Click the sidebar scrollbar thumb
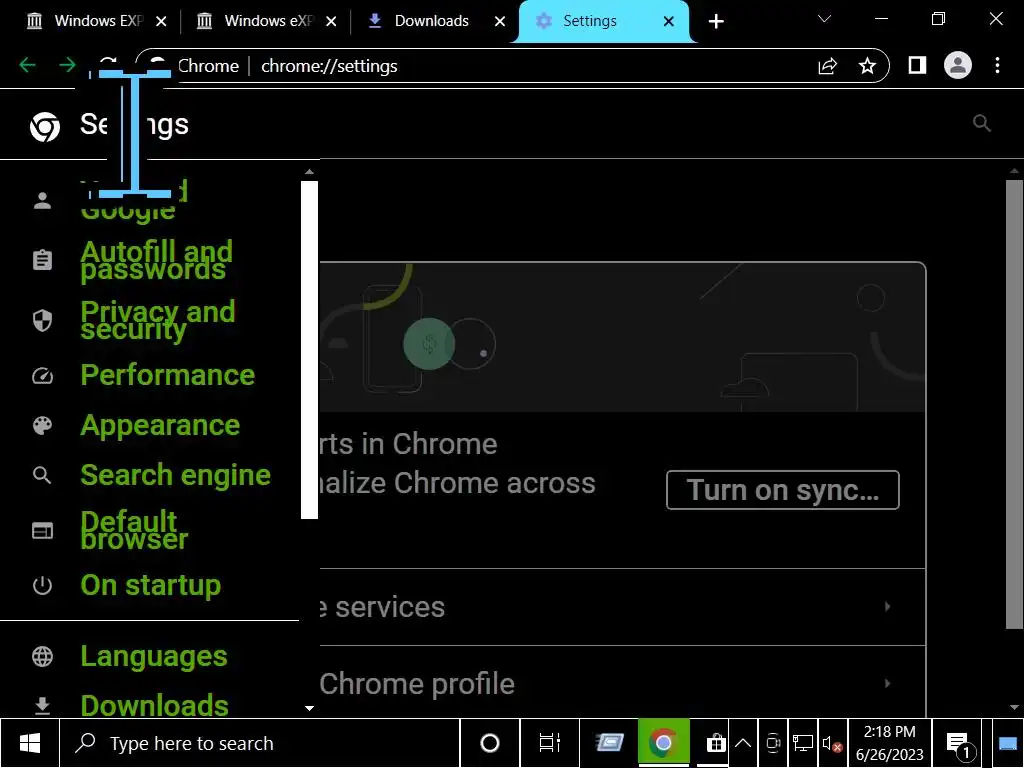This screenshot has height=768, width=1024. click(x=309, y=350)
